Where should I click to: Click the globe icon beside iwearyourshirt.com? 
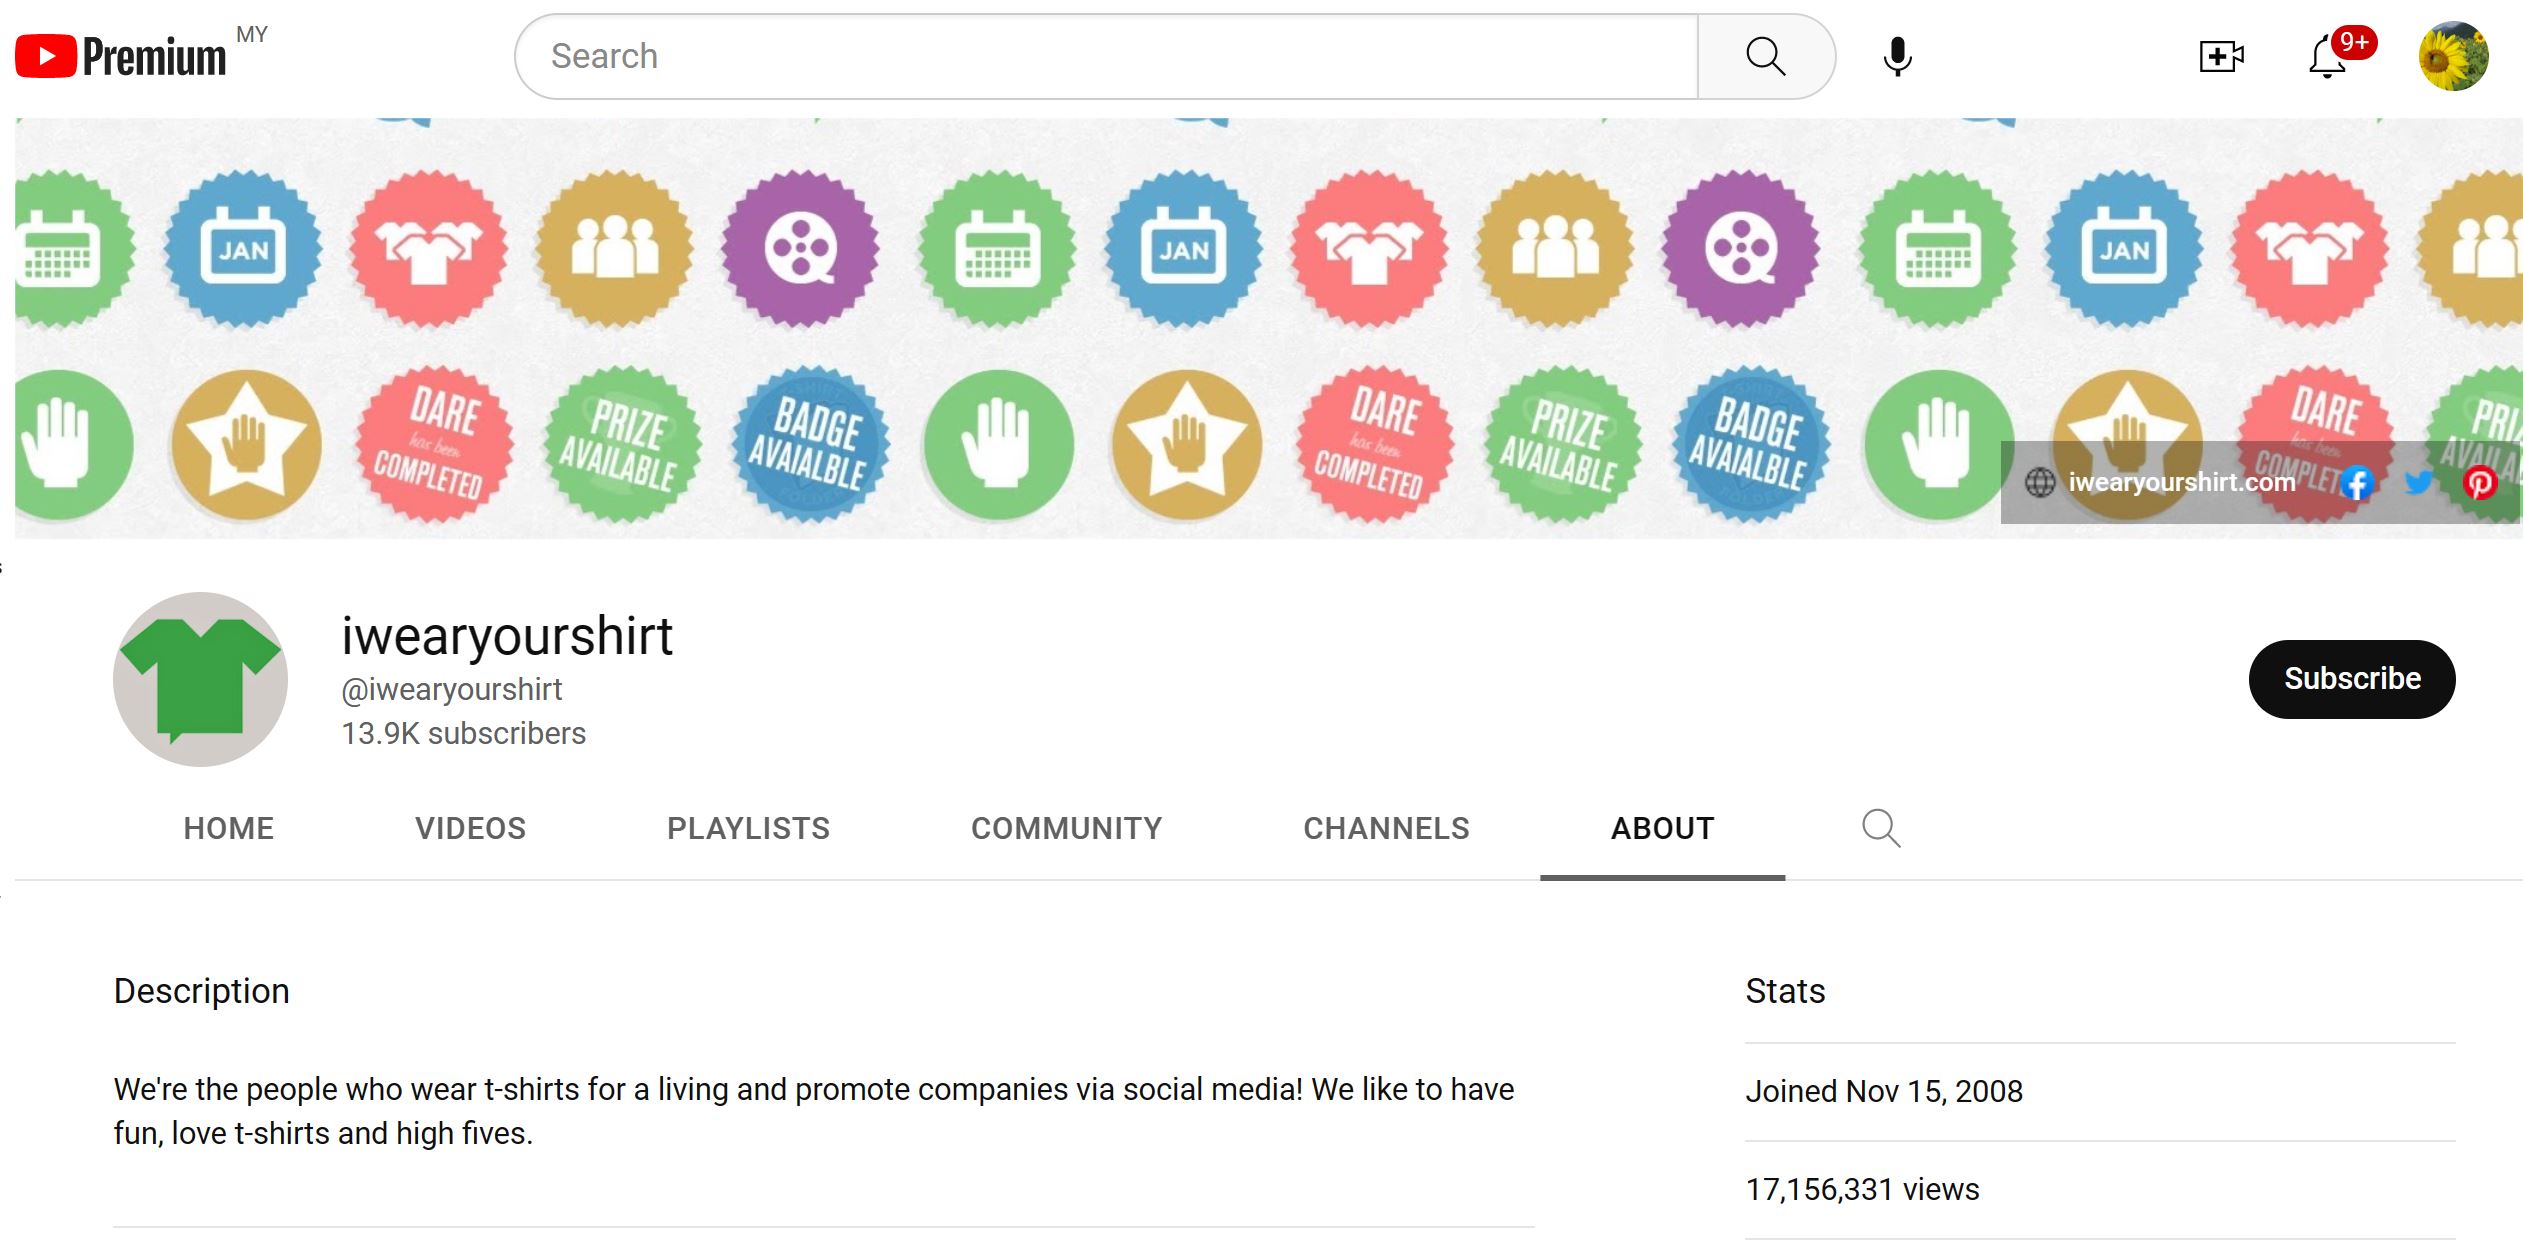pyautogui.click(x=2040, y=483)
